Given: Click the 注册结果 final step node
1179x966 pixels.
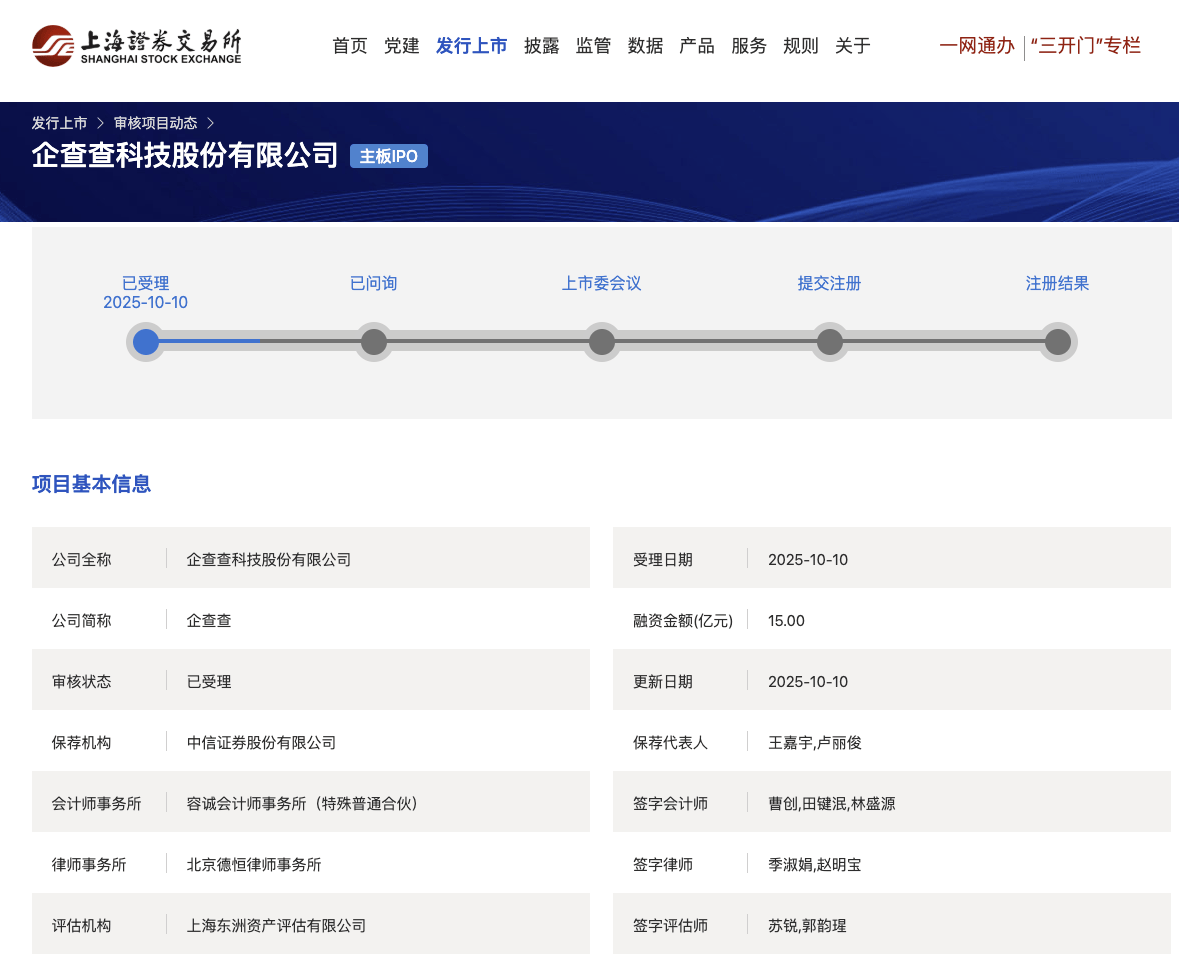Looking at the screenshot, I should click(x=1058, y=342).
